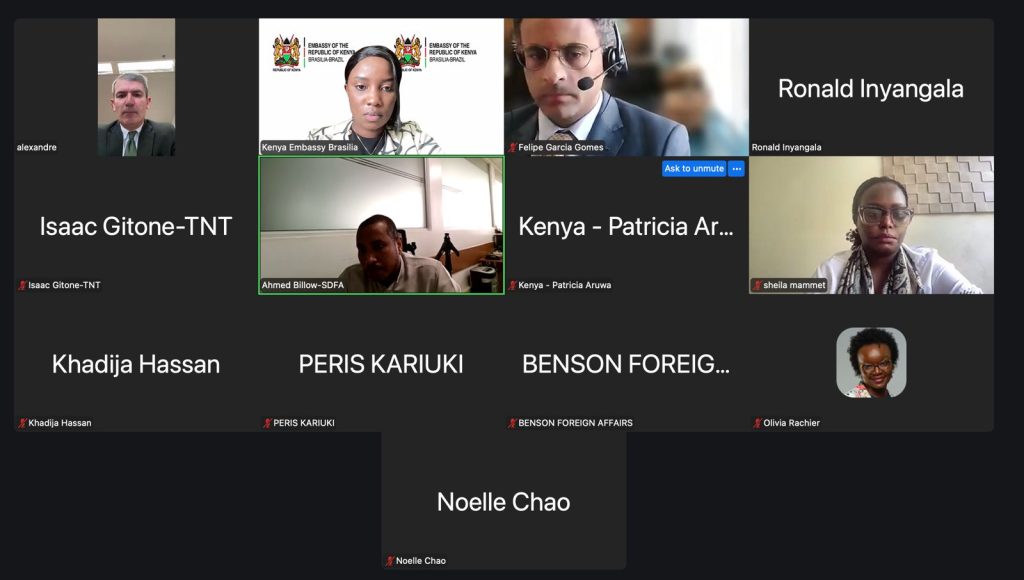
Task: Click muted mic icon beside Felipe Garcia Gomes
Action: click(x=513, y=148)
